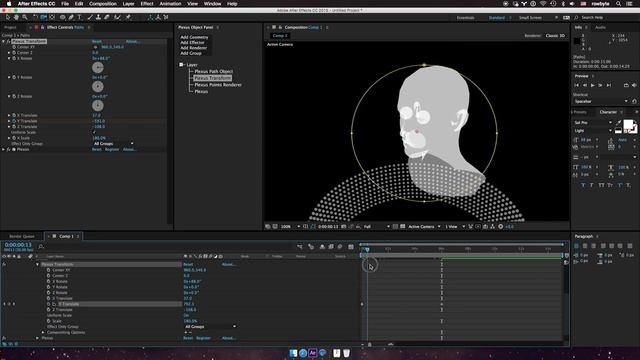Toggle the Z Translate stopwatch in Effect Controls
This screenshot has height=360, width=640.
point(13,127)
